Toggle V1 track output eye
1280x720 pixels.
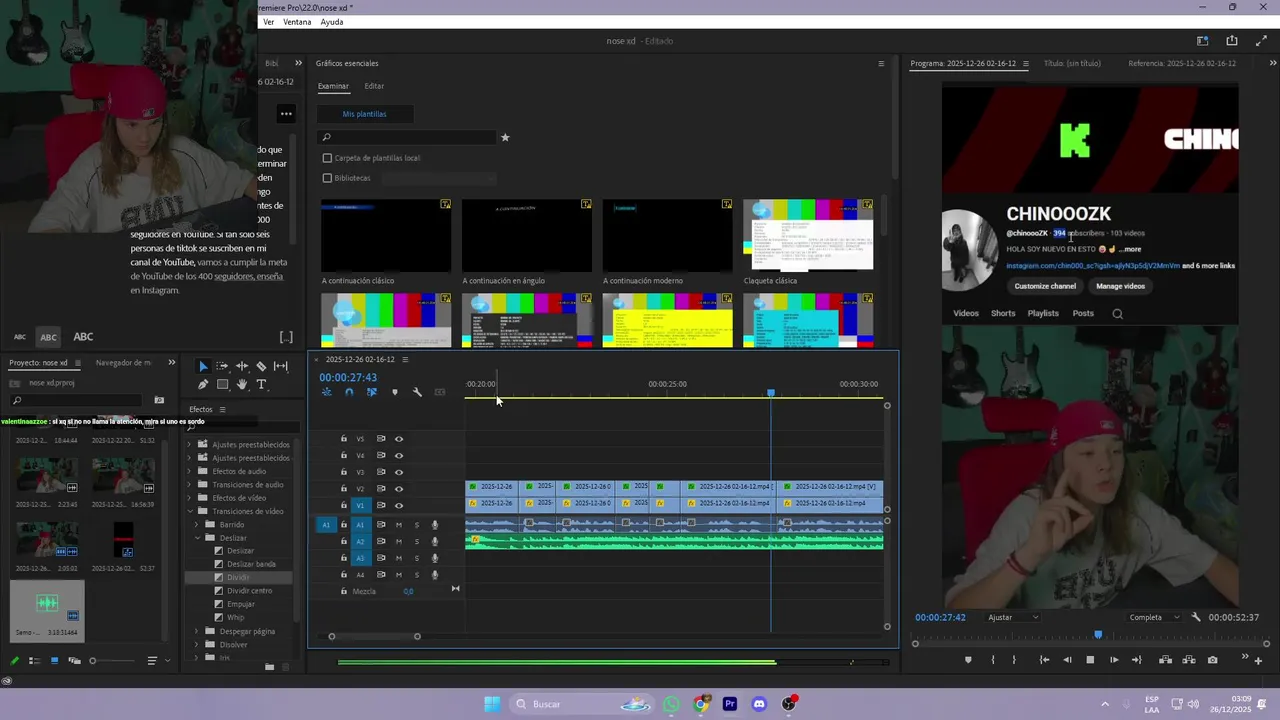(399, 506)
